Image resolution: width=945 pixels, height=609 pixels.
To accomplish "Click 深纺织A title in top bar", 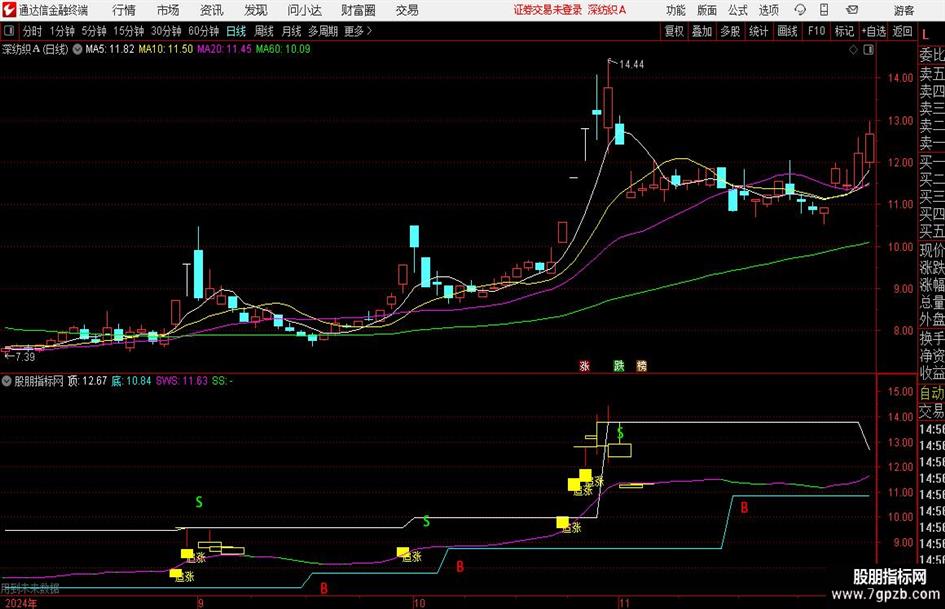I will click(x=606, y=10).
